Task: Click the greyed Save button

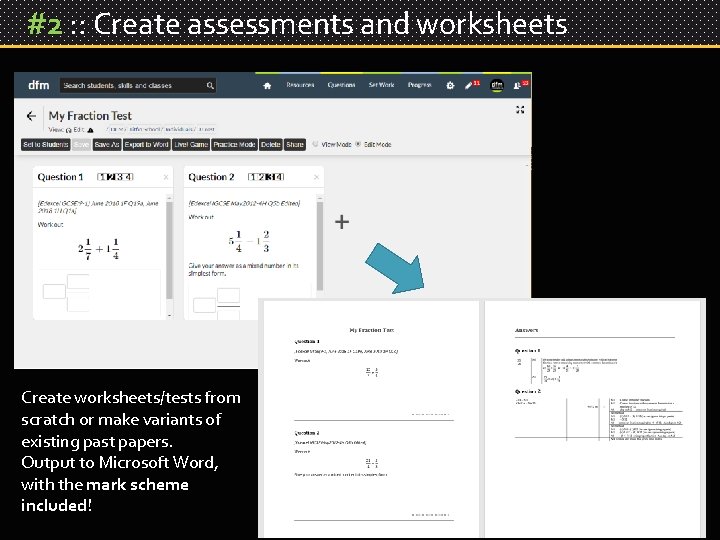Action: click(x=81, y=145)
